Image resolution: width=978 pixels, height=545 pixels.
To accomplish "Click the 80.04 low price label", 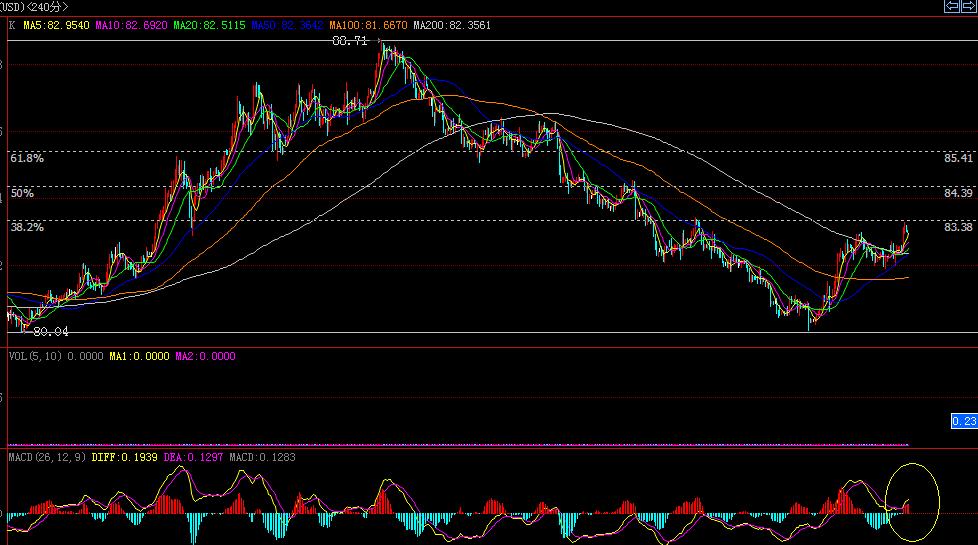I will [x=51, y=332].
